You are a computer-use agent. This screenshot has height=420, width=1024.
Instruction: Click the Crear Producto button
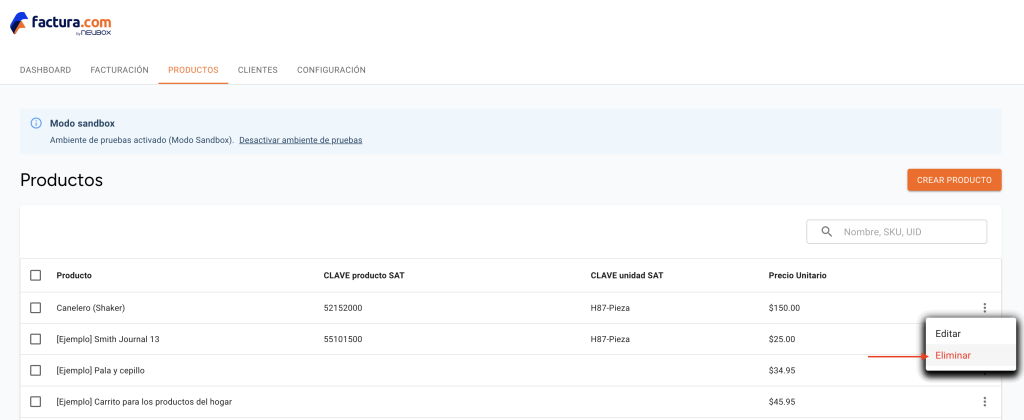tap(954, 180)
